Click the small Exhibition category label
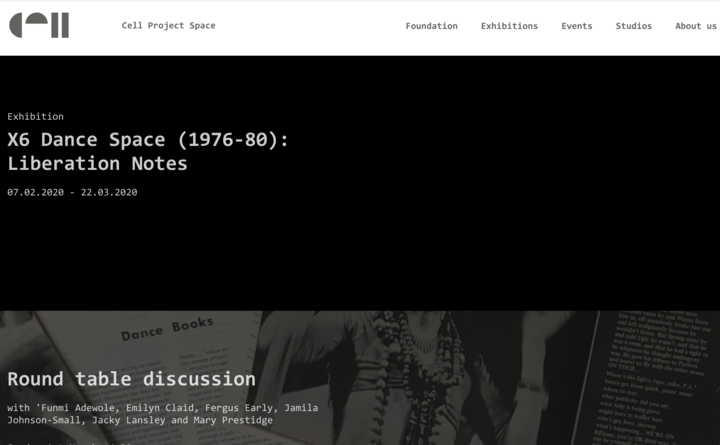This screenshot has width=720, height=445. pyautogui.click(x=35, y=117)
